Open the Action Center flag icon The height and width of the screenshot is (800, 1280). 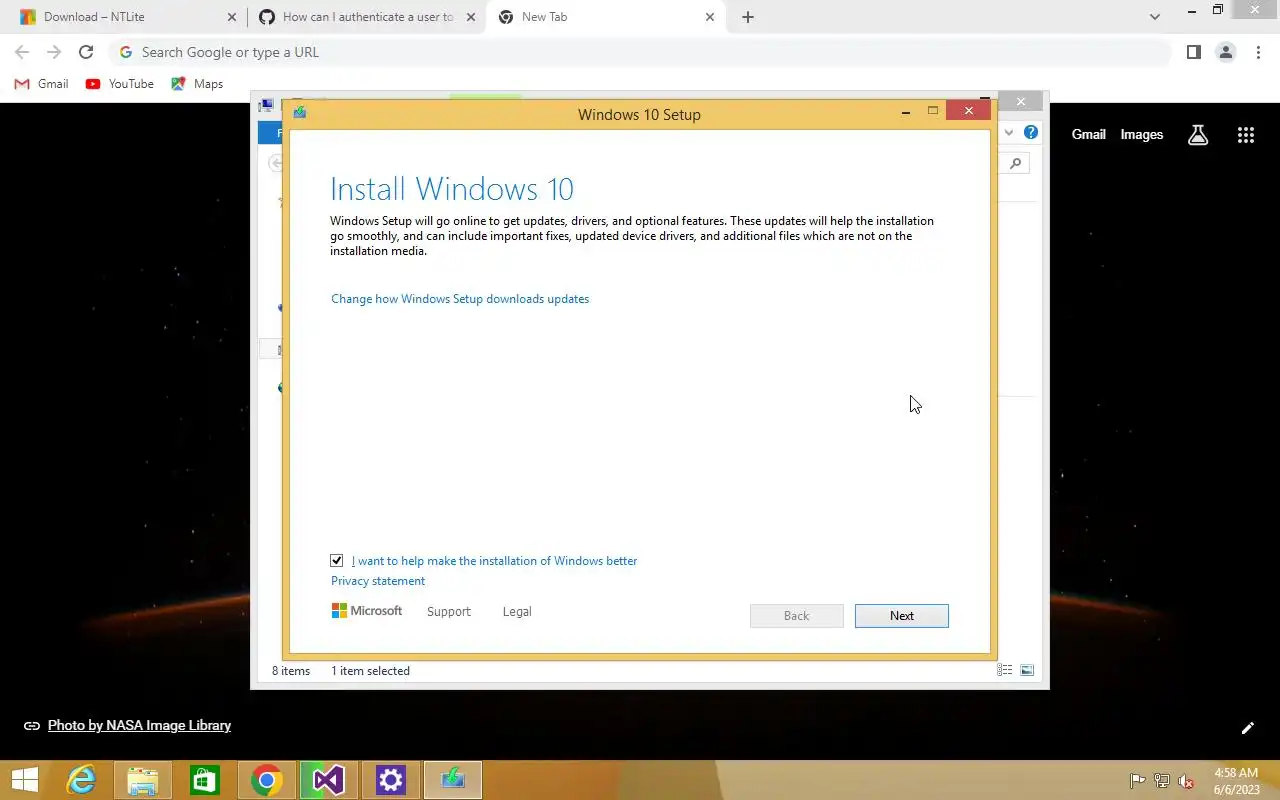click(1137, 781)
